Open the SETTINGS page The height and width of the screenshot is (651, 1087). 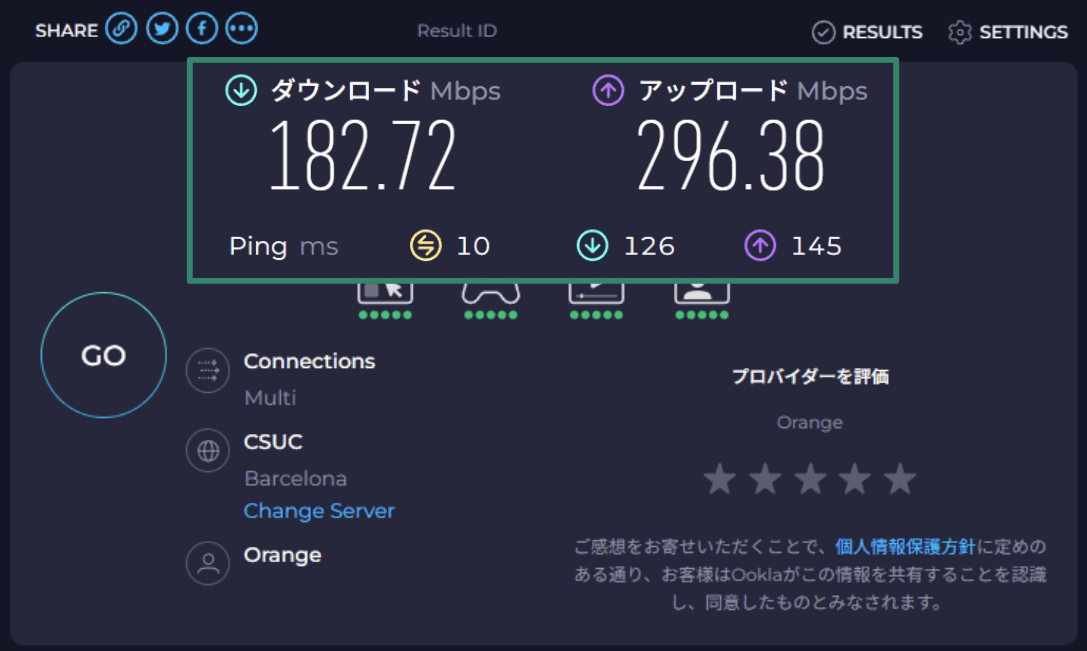click(x=1007, y=31)
